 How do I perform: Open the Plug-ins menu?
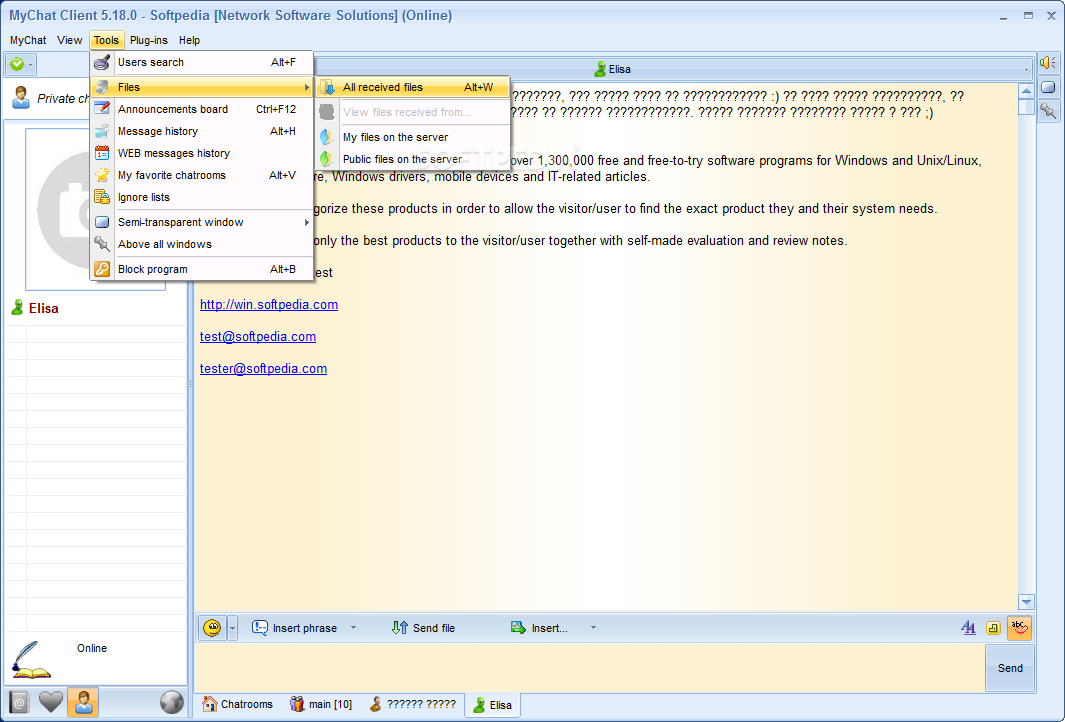pyautogui.click(x=149, y=40)
